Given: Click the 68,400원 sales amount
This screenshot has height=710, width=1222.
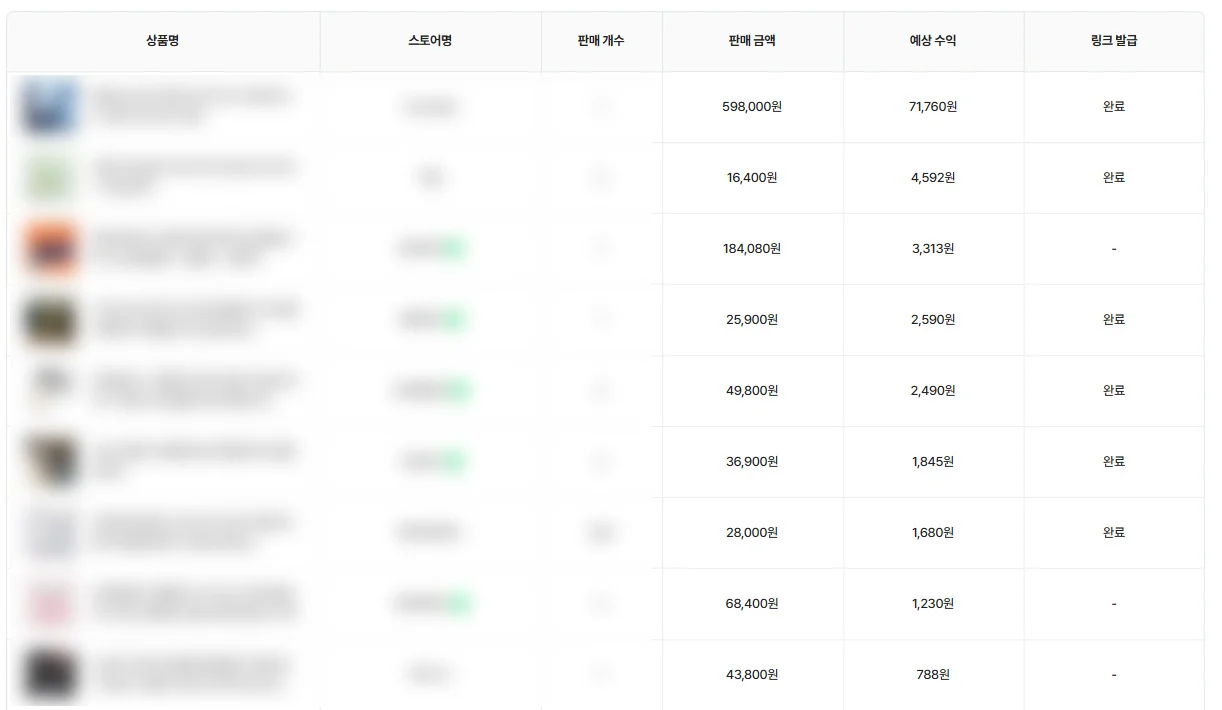Looking at the screenshot, I should pos(752,603).
